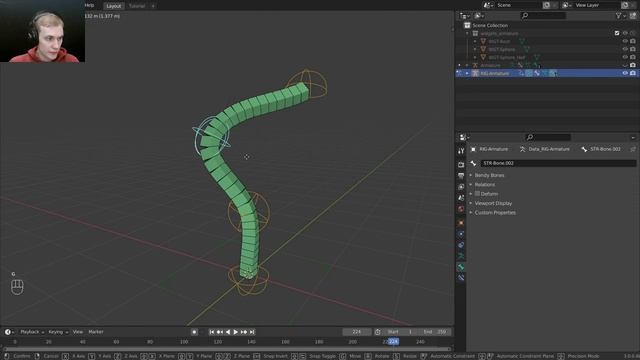Open timeline Marker menu

[x=96, y=332]
